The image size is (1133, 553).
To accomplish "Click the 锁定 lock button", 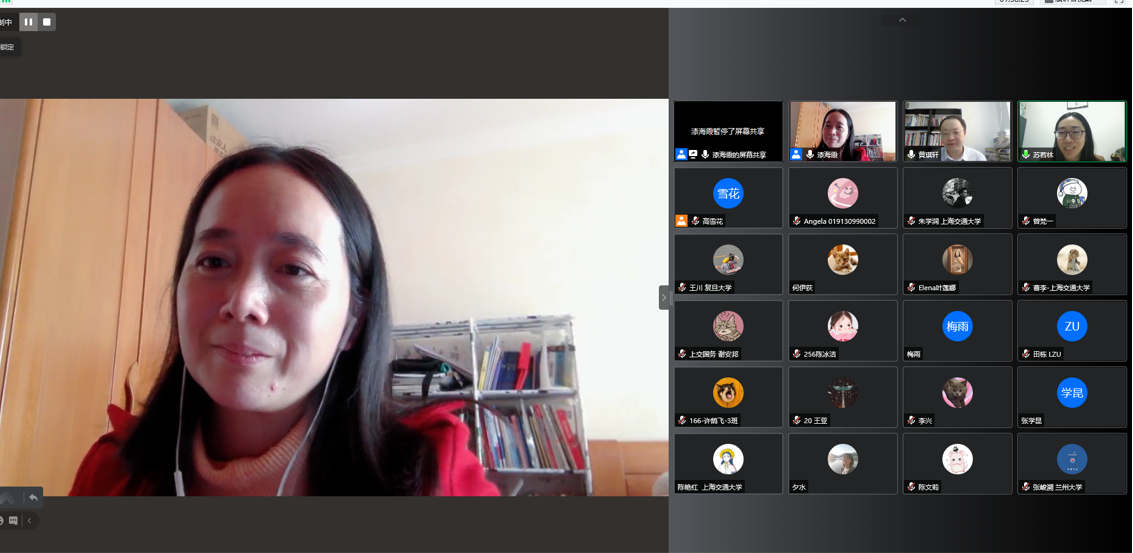I will 7,47.
